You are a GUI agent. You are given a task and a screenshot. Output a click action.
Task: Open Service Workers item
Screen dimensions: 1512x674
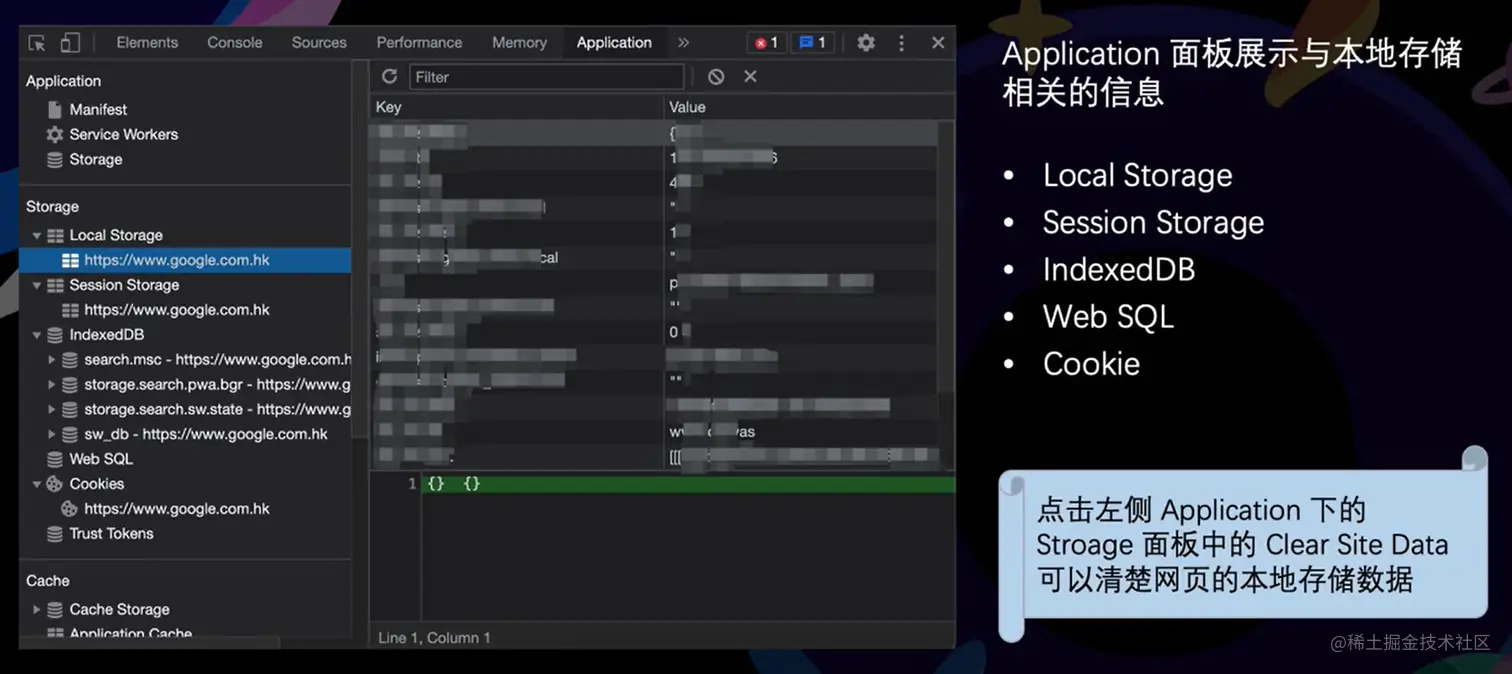click(123, 135)
